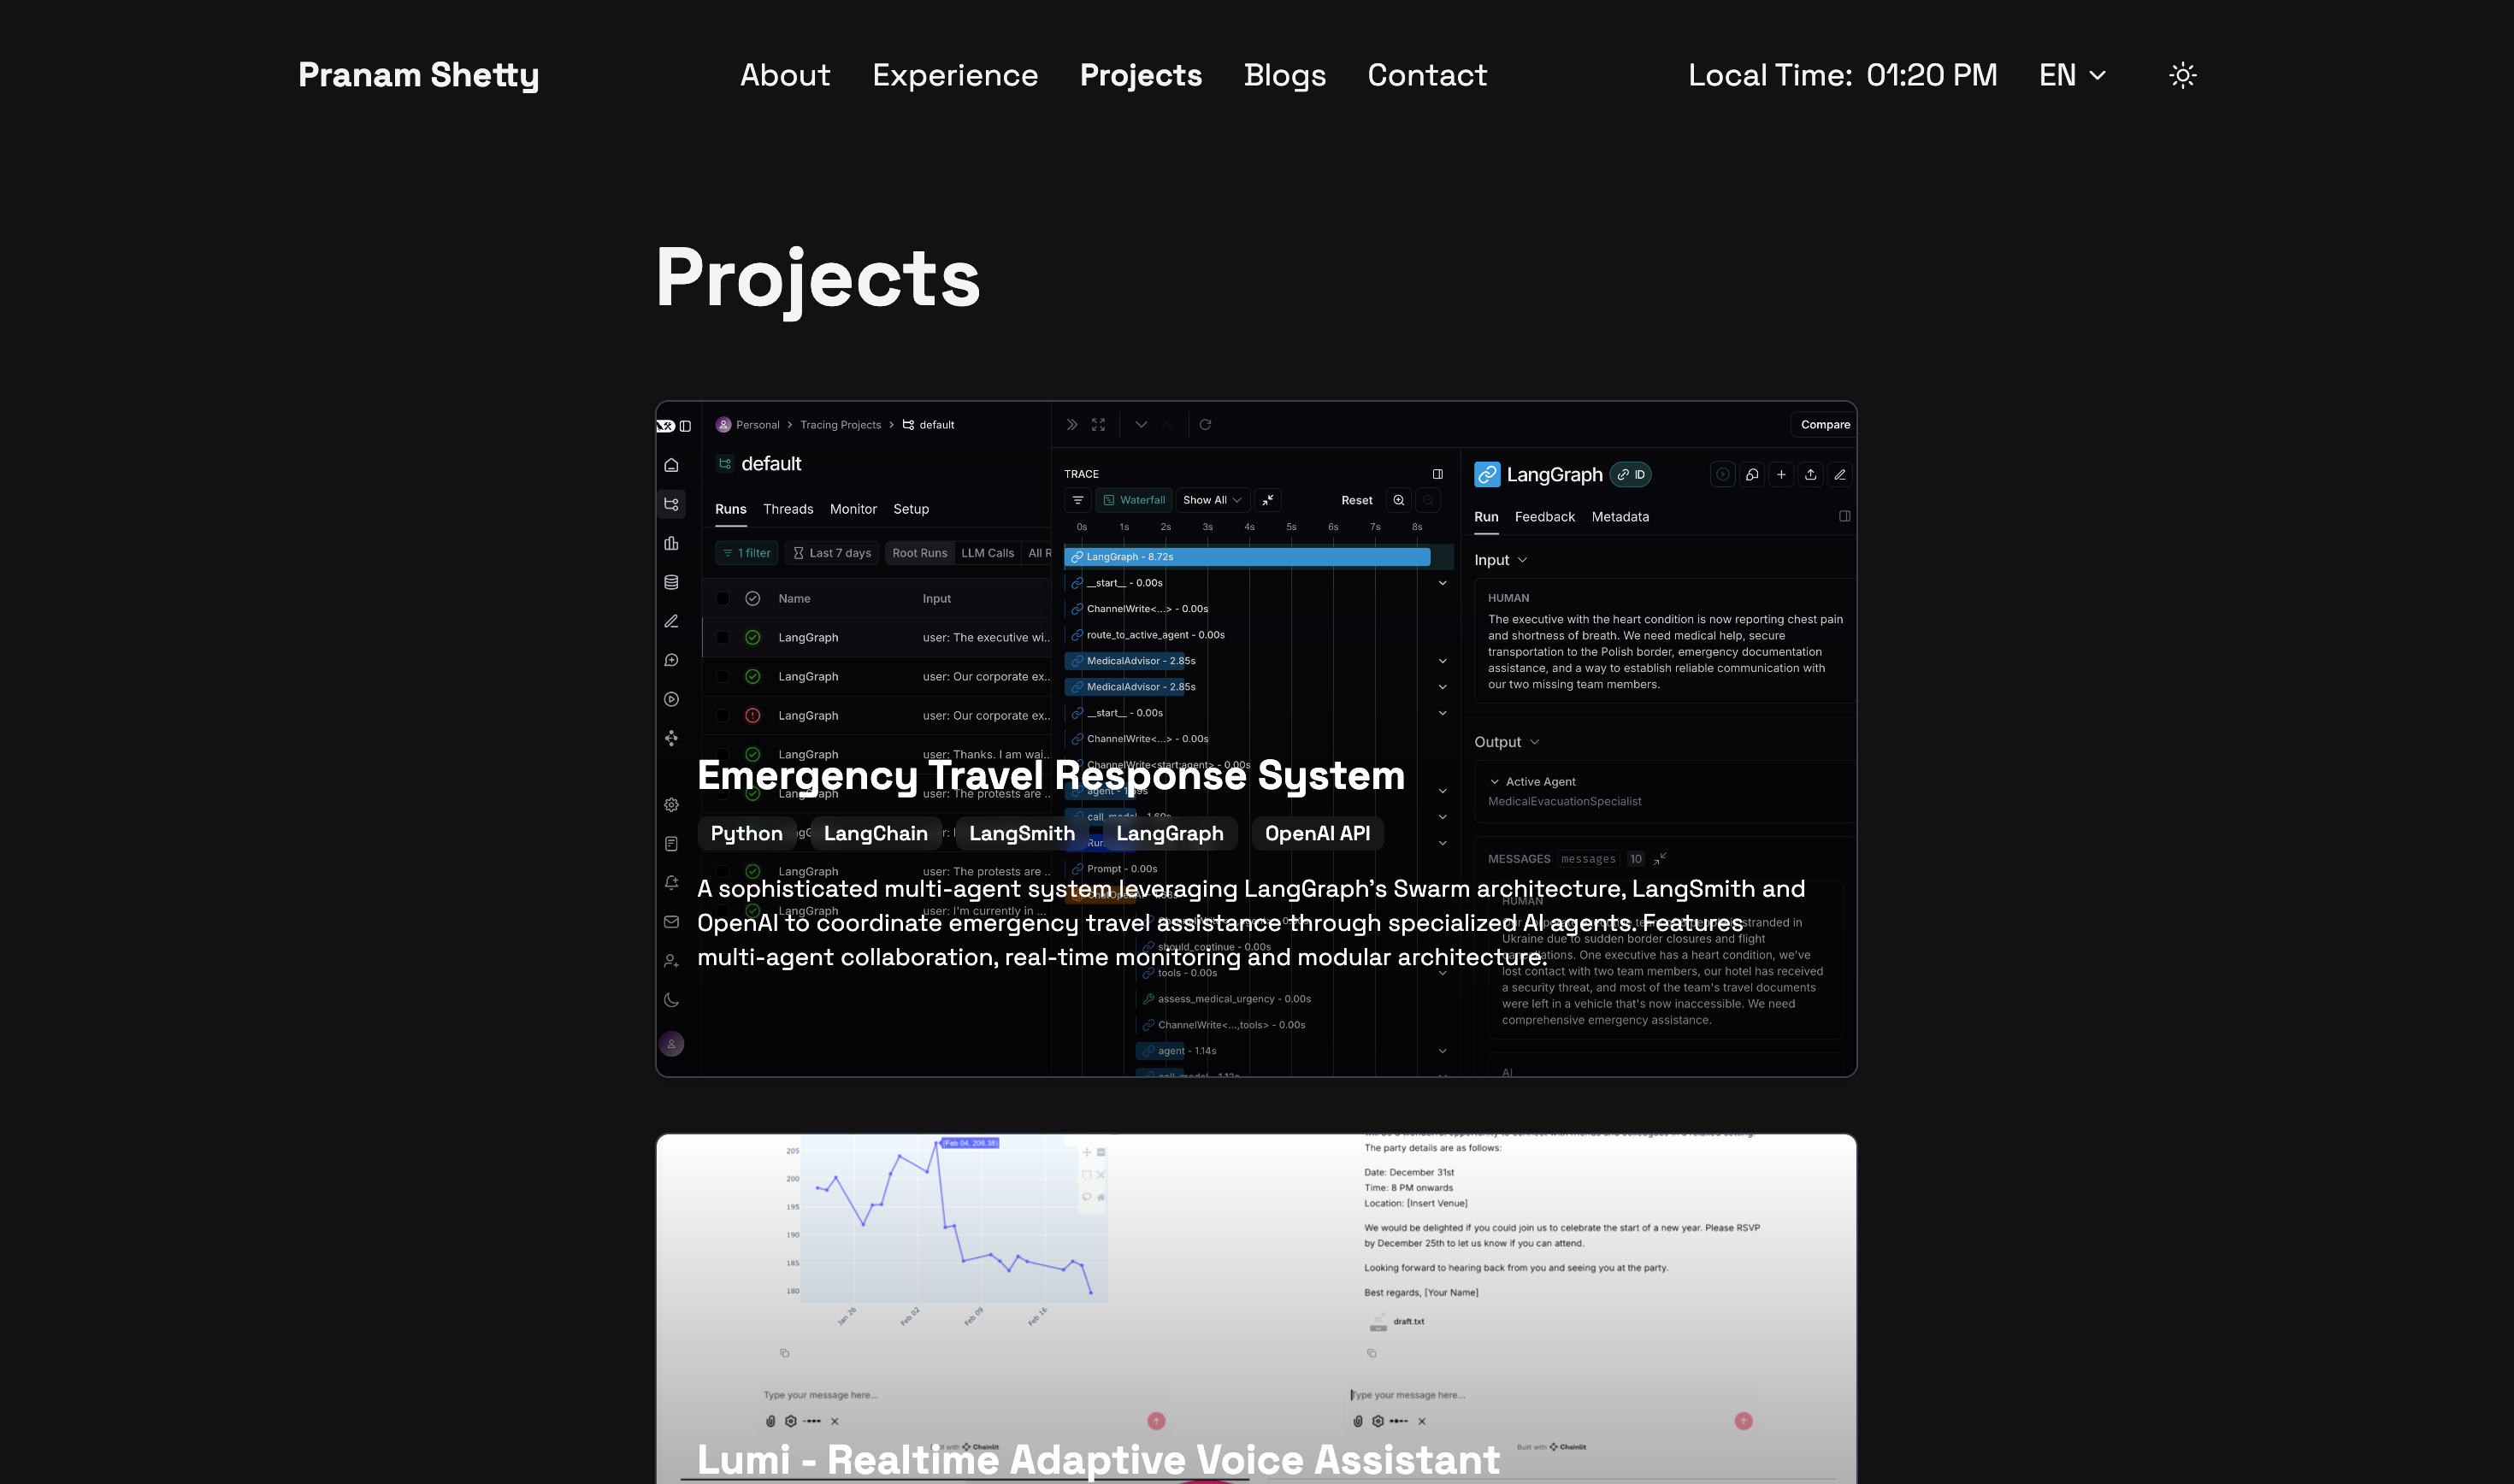
Task: Click the settings gear in the left sidebar
Action: click(x=672, y=805)
